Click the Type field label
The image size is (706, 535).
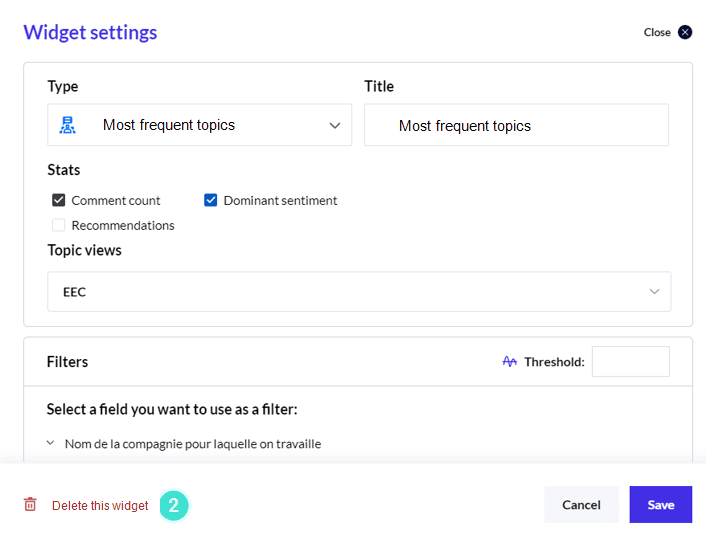[x=63, y=86]
